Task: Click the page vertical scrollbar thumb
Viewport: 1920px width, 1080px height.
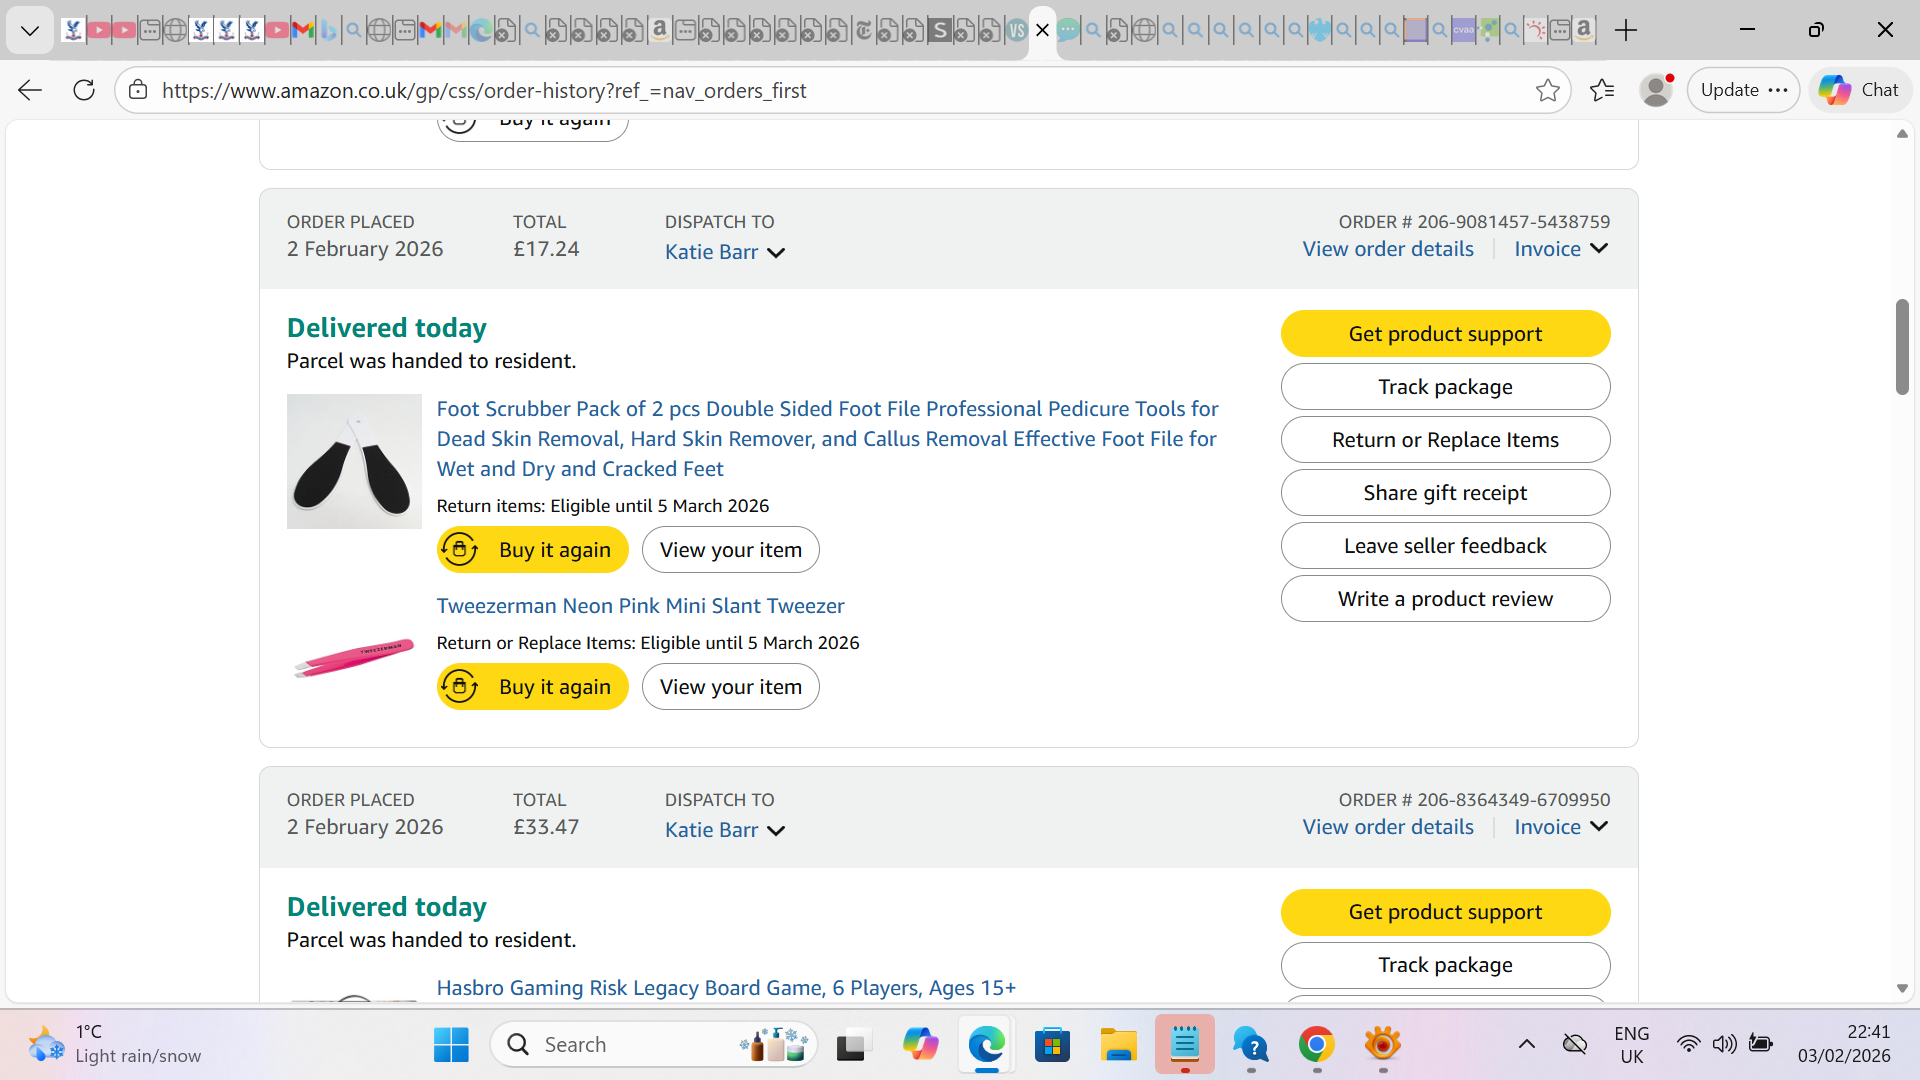Action: click(x=1901, y=346)
